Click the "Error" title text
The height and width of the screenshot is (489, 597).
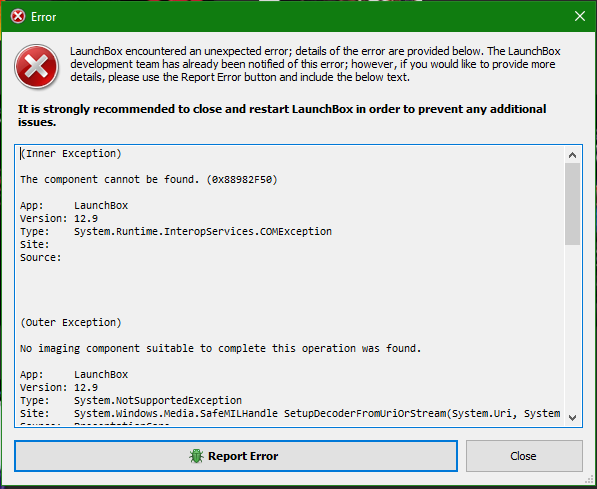[x=43, y=17]
